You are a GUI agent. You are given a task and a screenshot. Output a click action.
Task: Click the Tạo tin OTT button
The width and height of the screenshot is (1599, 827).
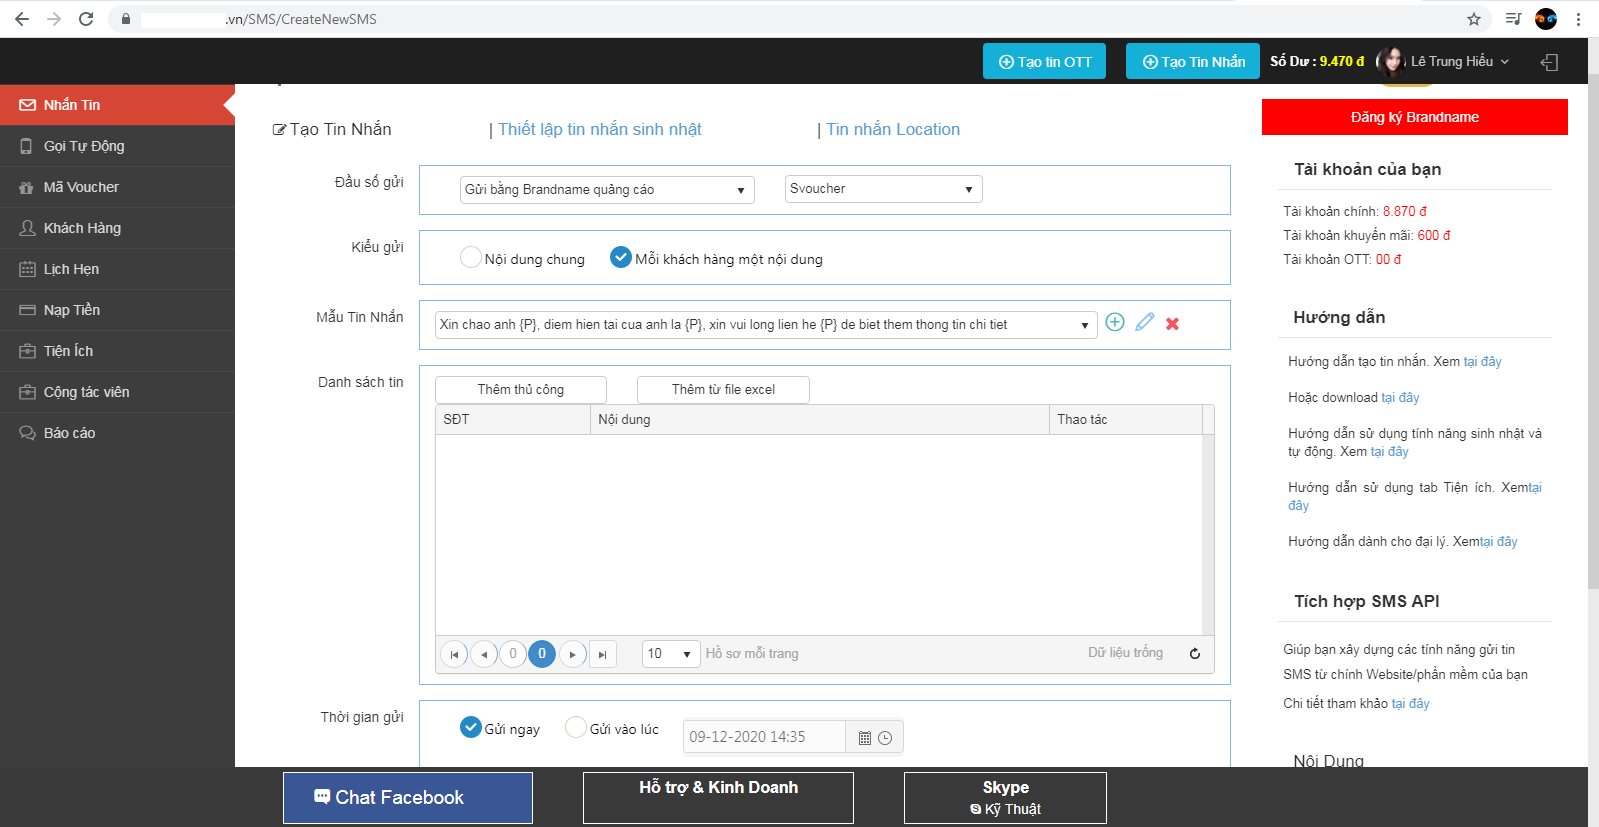pyautogui.click(x=1045, y=61)
